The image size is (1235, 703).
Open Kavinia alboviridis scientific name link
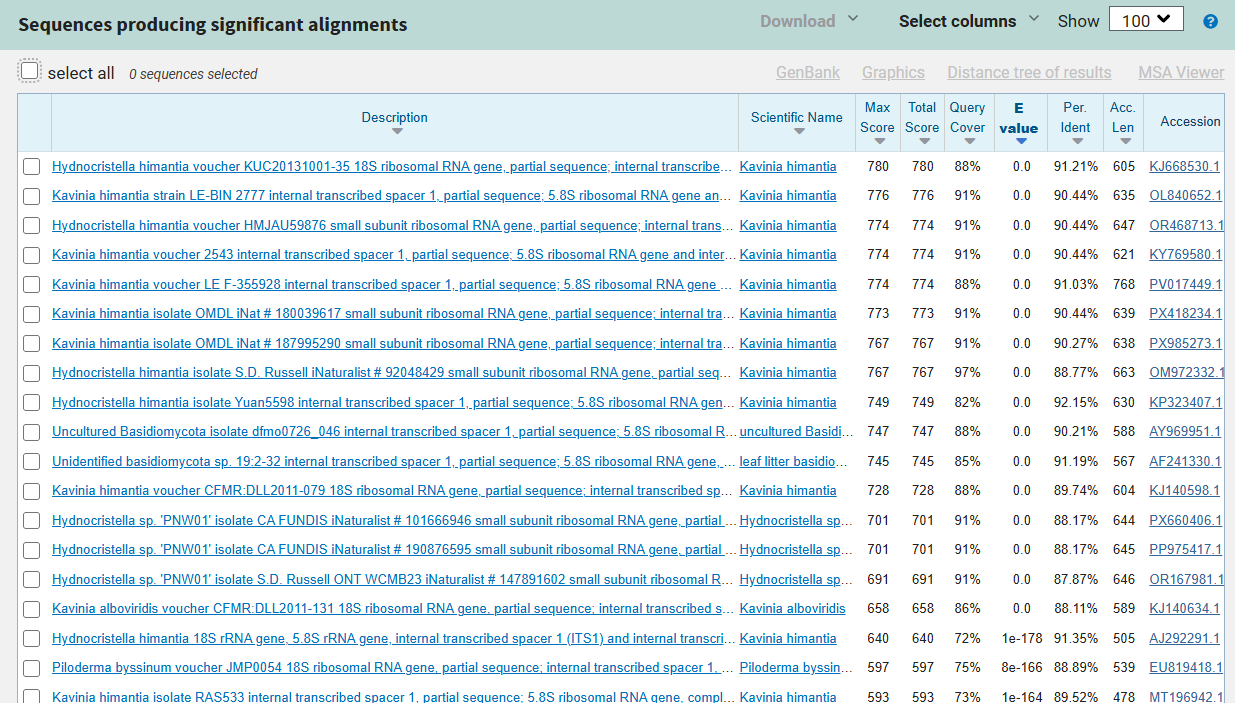pyautogui.click(x=793, y=609)
